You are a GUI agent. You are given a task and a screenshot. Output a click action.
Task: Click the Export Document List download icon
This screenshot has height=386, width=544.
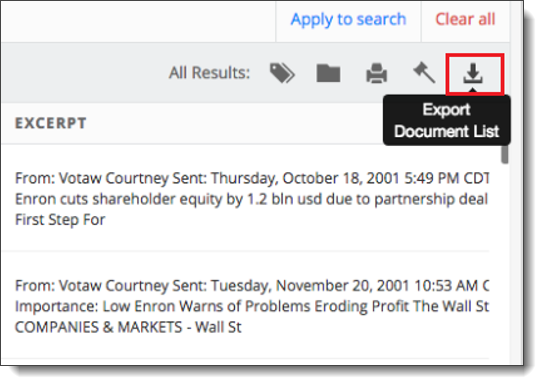(x=473, y=74)
